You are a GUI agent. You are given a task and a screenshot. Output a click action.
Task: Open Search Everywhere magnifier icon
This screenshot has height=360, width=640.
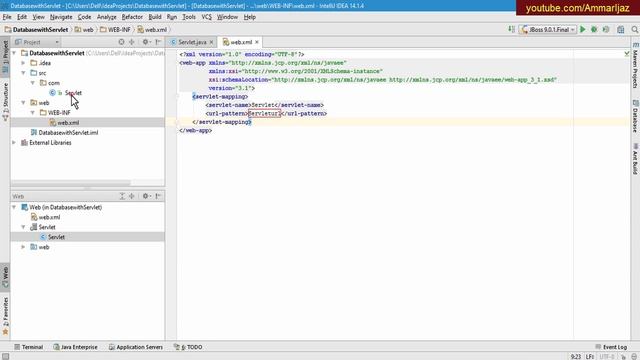(x=634, y=29)
